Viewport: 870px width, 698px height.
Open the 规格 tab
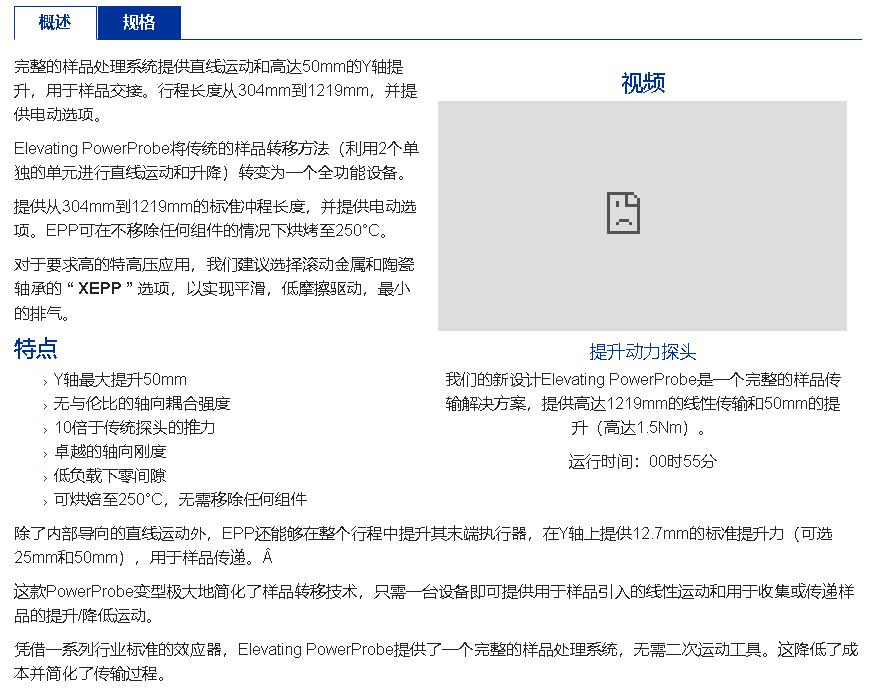139,23
